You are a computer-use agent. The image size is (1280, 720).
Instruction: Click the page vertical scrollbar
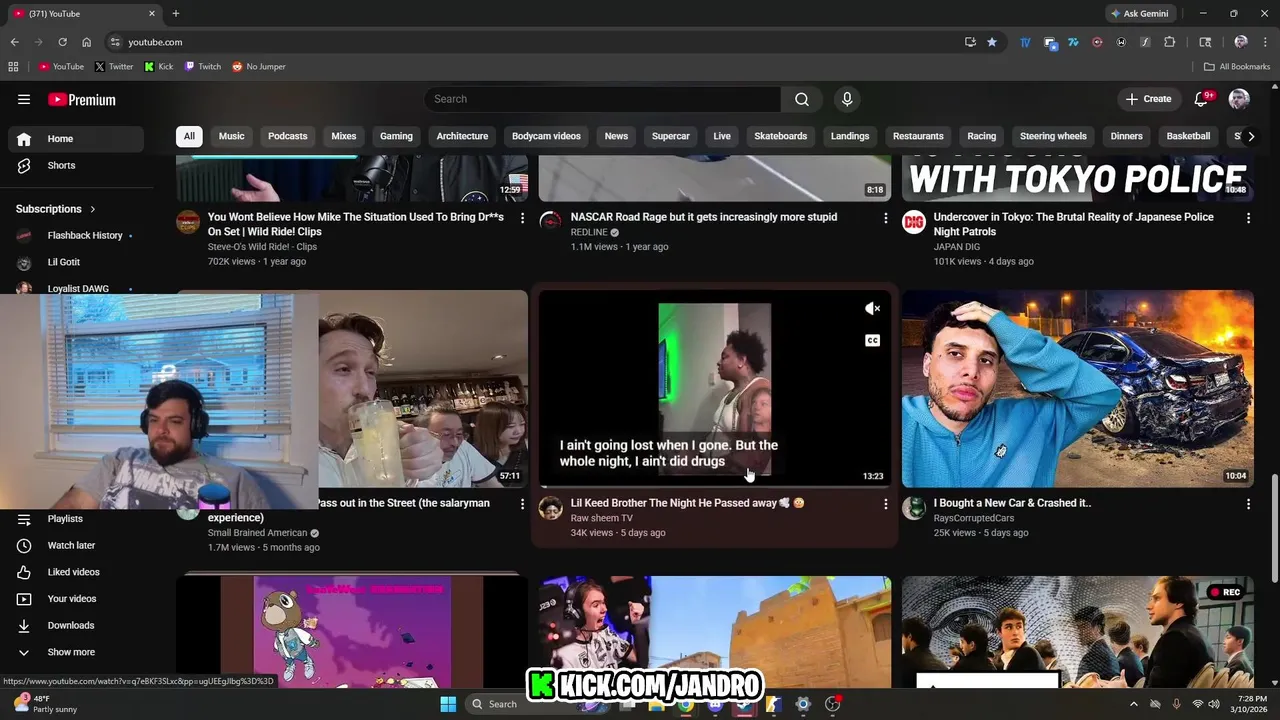pos(1274,528)
